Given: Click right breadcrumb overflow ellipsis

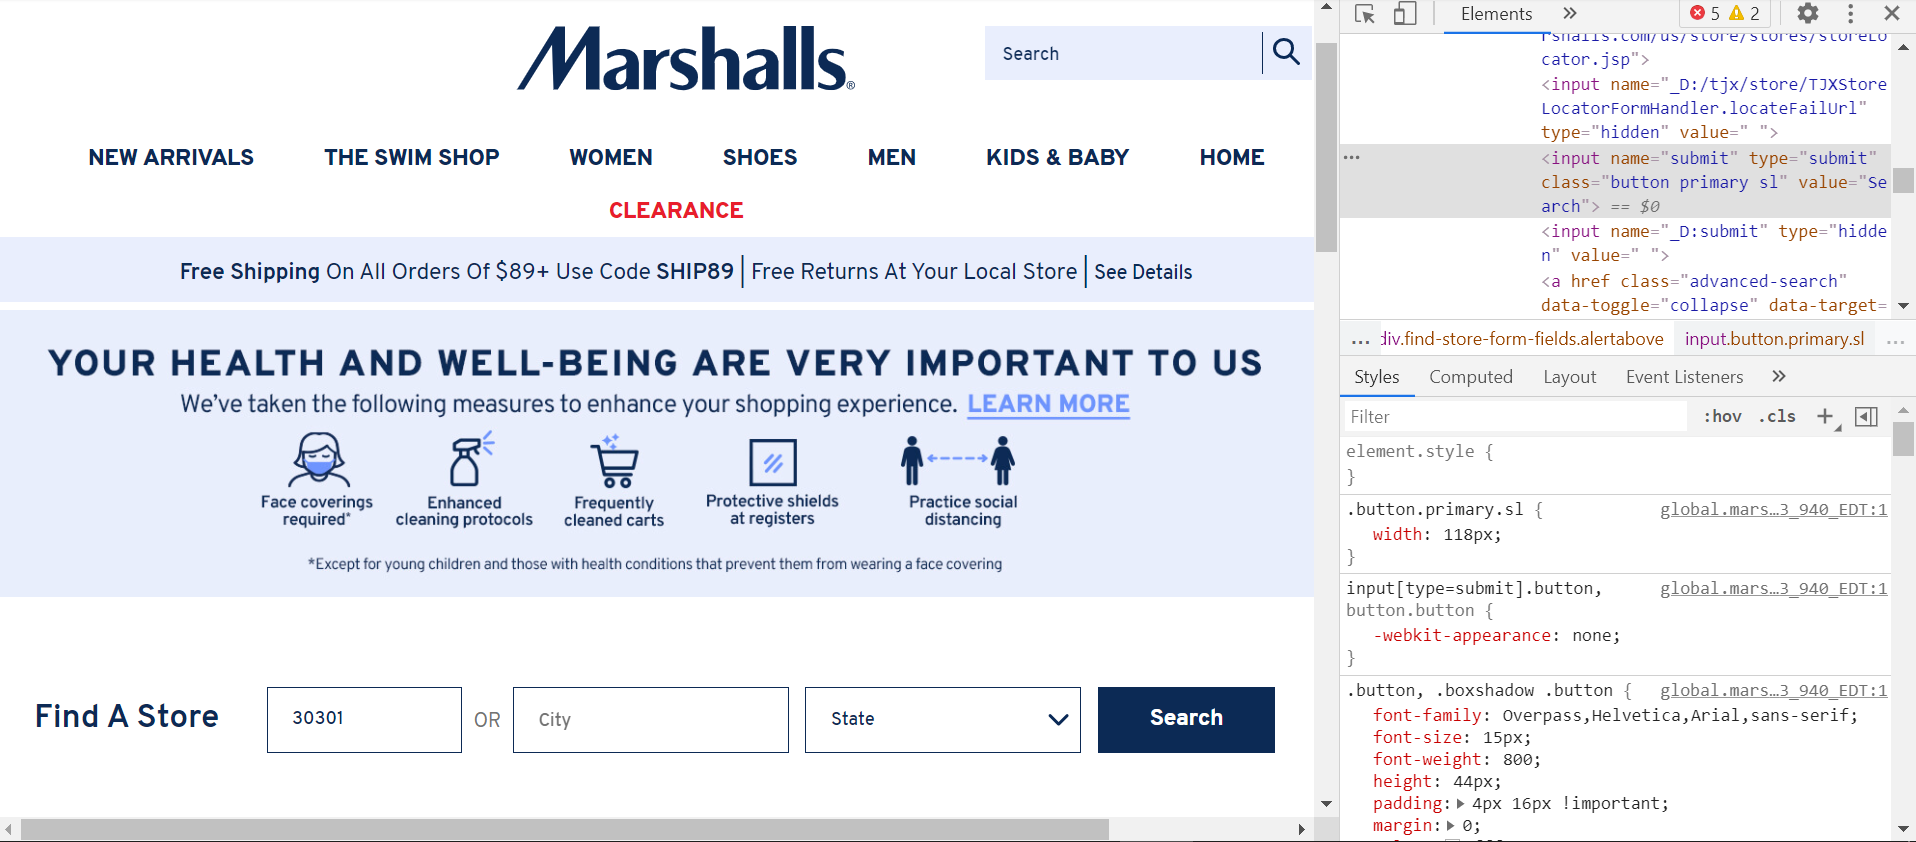Looking at the screenshot, I should coord(1895,340).
